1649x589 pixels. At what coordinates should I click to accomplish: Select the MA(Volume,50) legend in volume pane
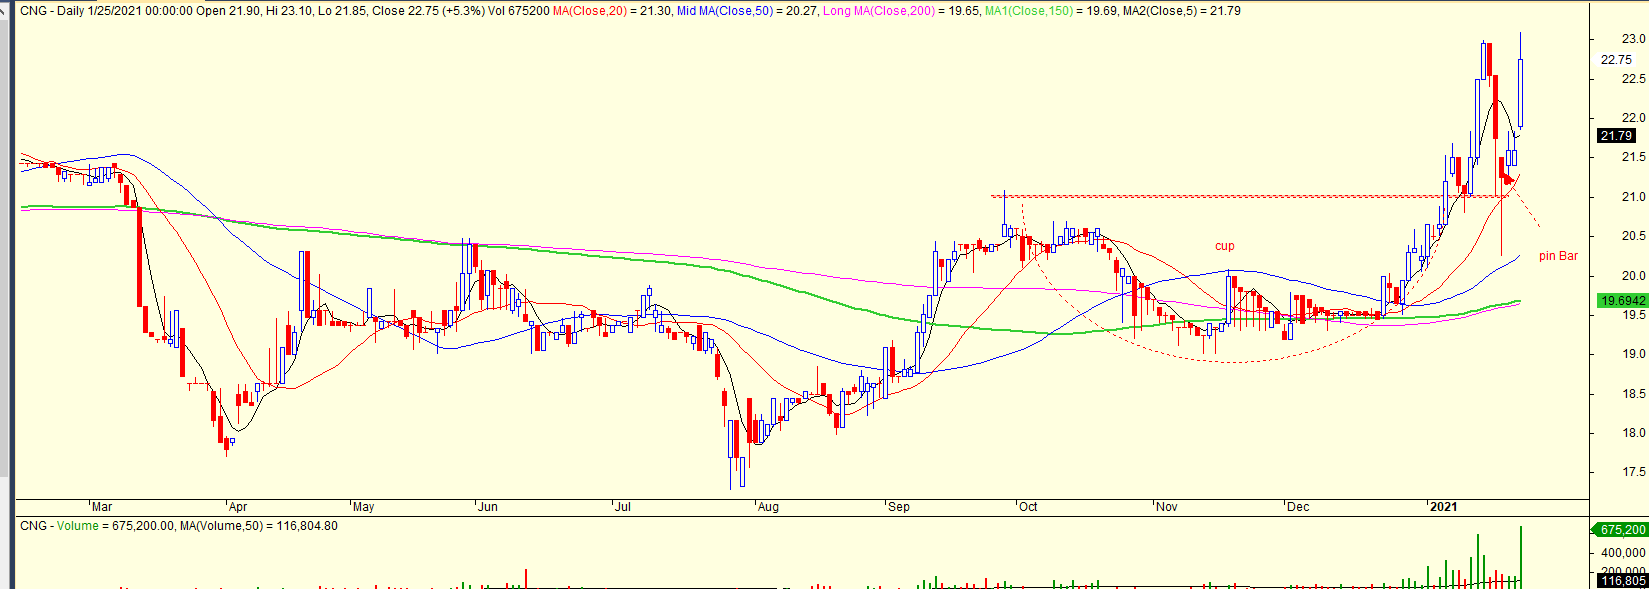pyautogui.click(x=273, y=526)
